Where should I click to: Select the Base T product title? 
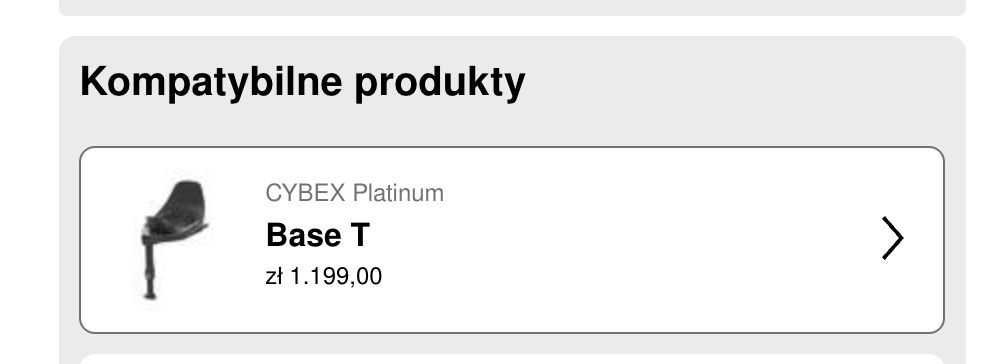pos(318,235)
